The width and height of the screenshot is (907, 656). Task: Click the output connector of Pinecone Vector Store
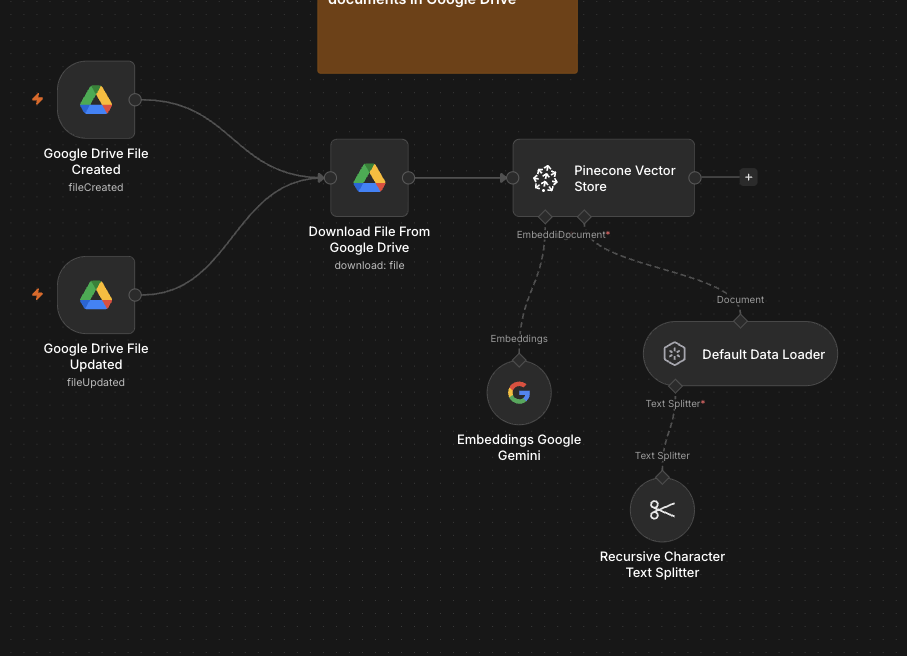(695, 178)
